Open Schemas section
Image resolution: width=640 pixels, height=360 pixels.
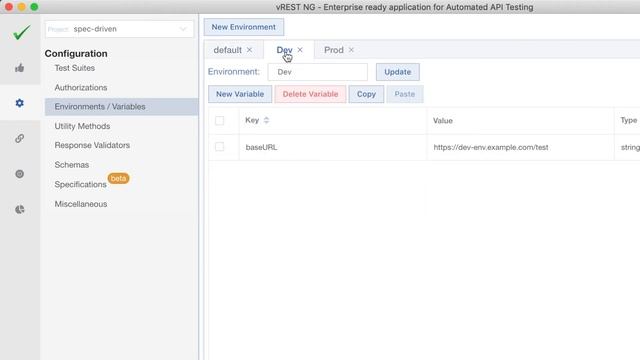click(72, 164)
